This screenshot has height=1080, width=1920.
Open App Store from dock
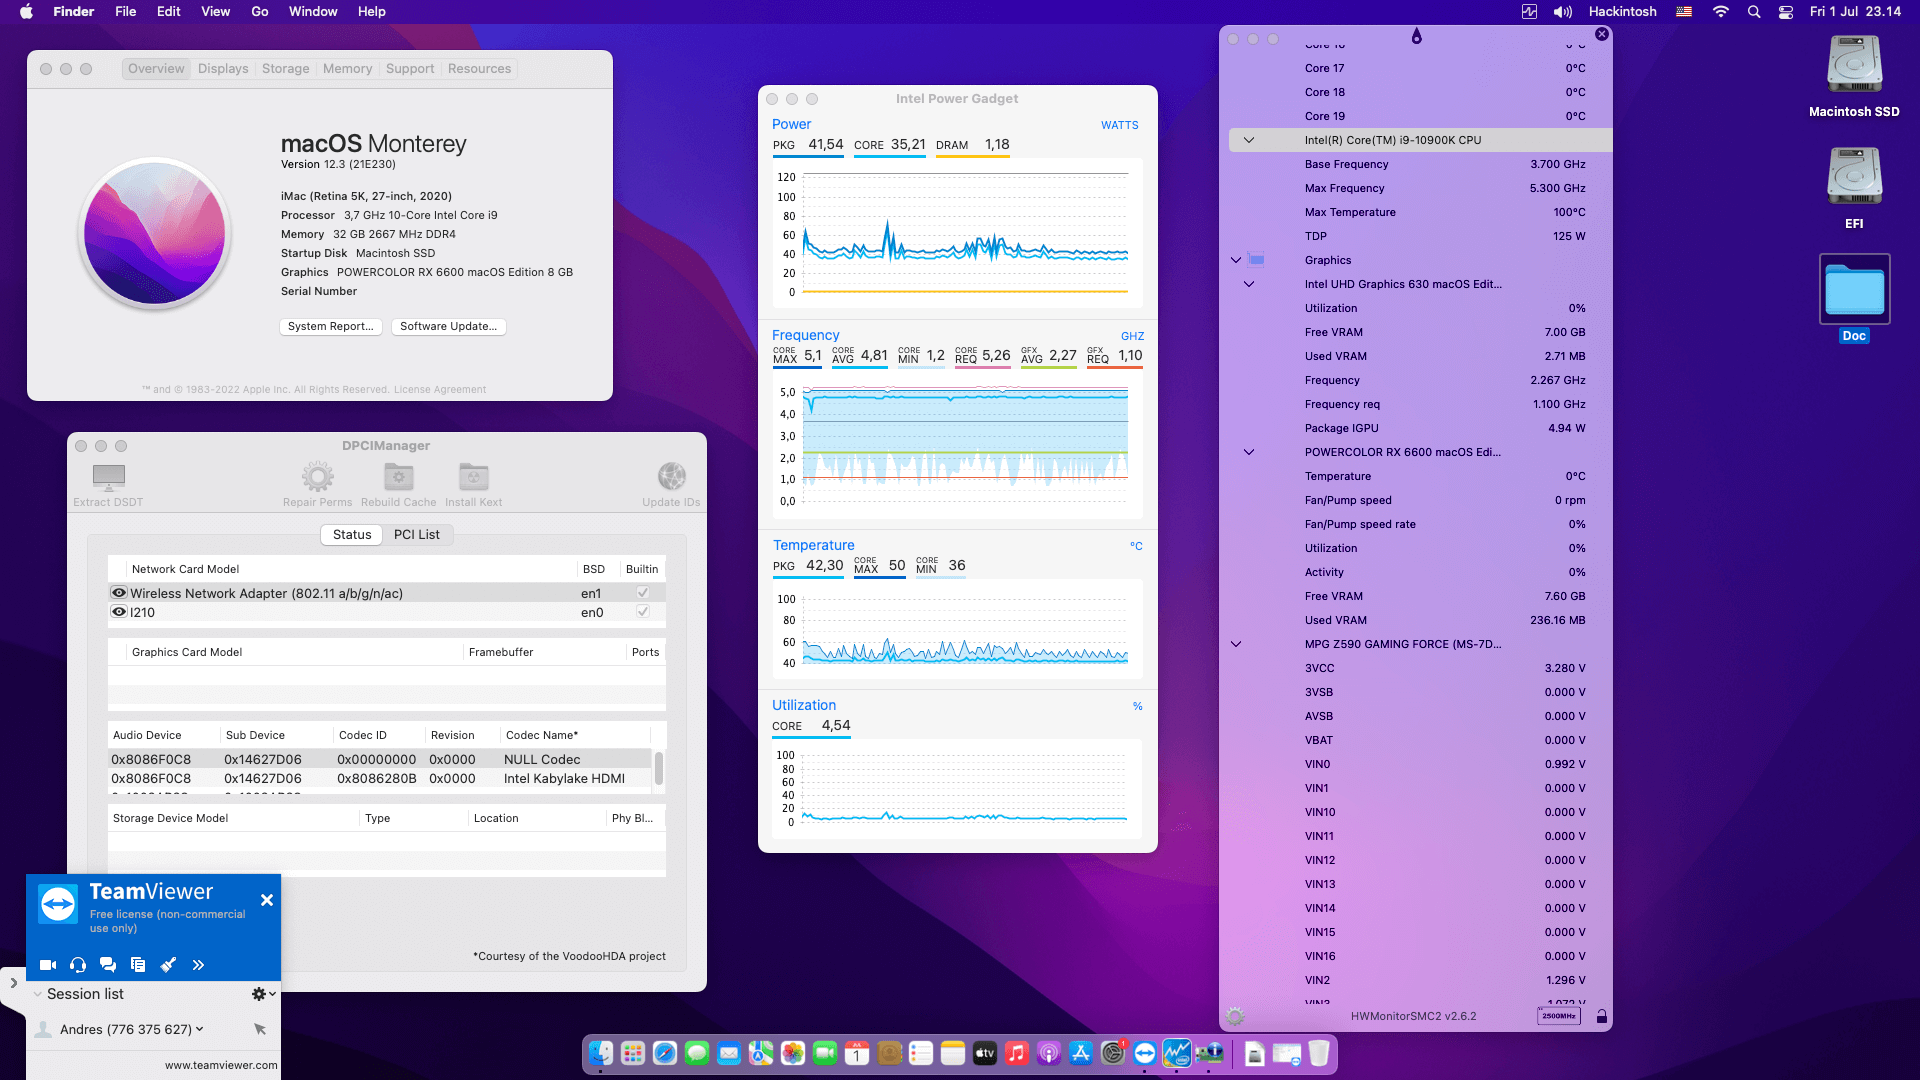click(1081, 1053)
